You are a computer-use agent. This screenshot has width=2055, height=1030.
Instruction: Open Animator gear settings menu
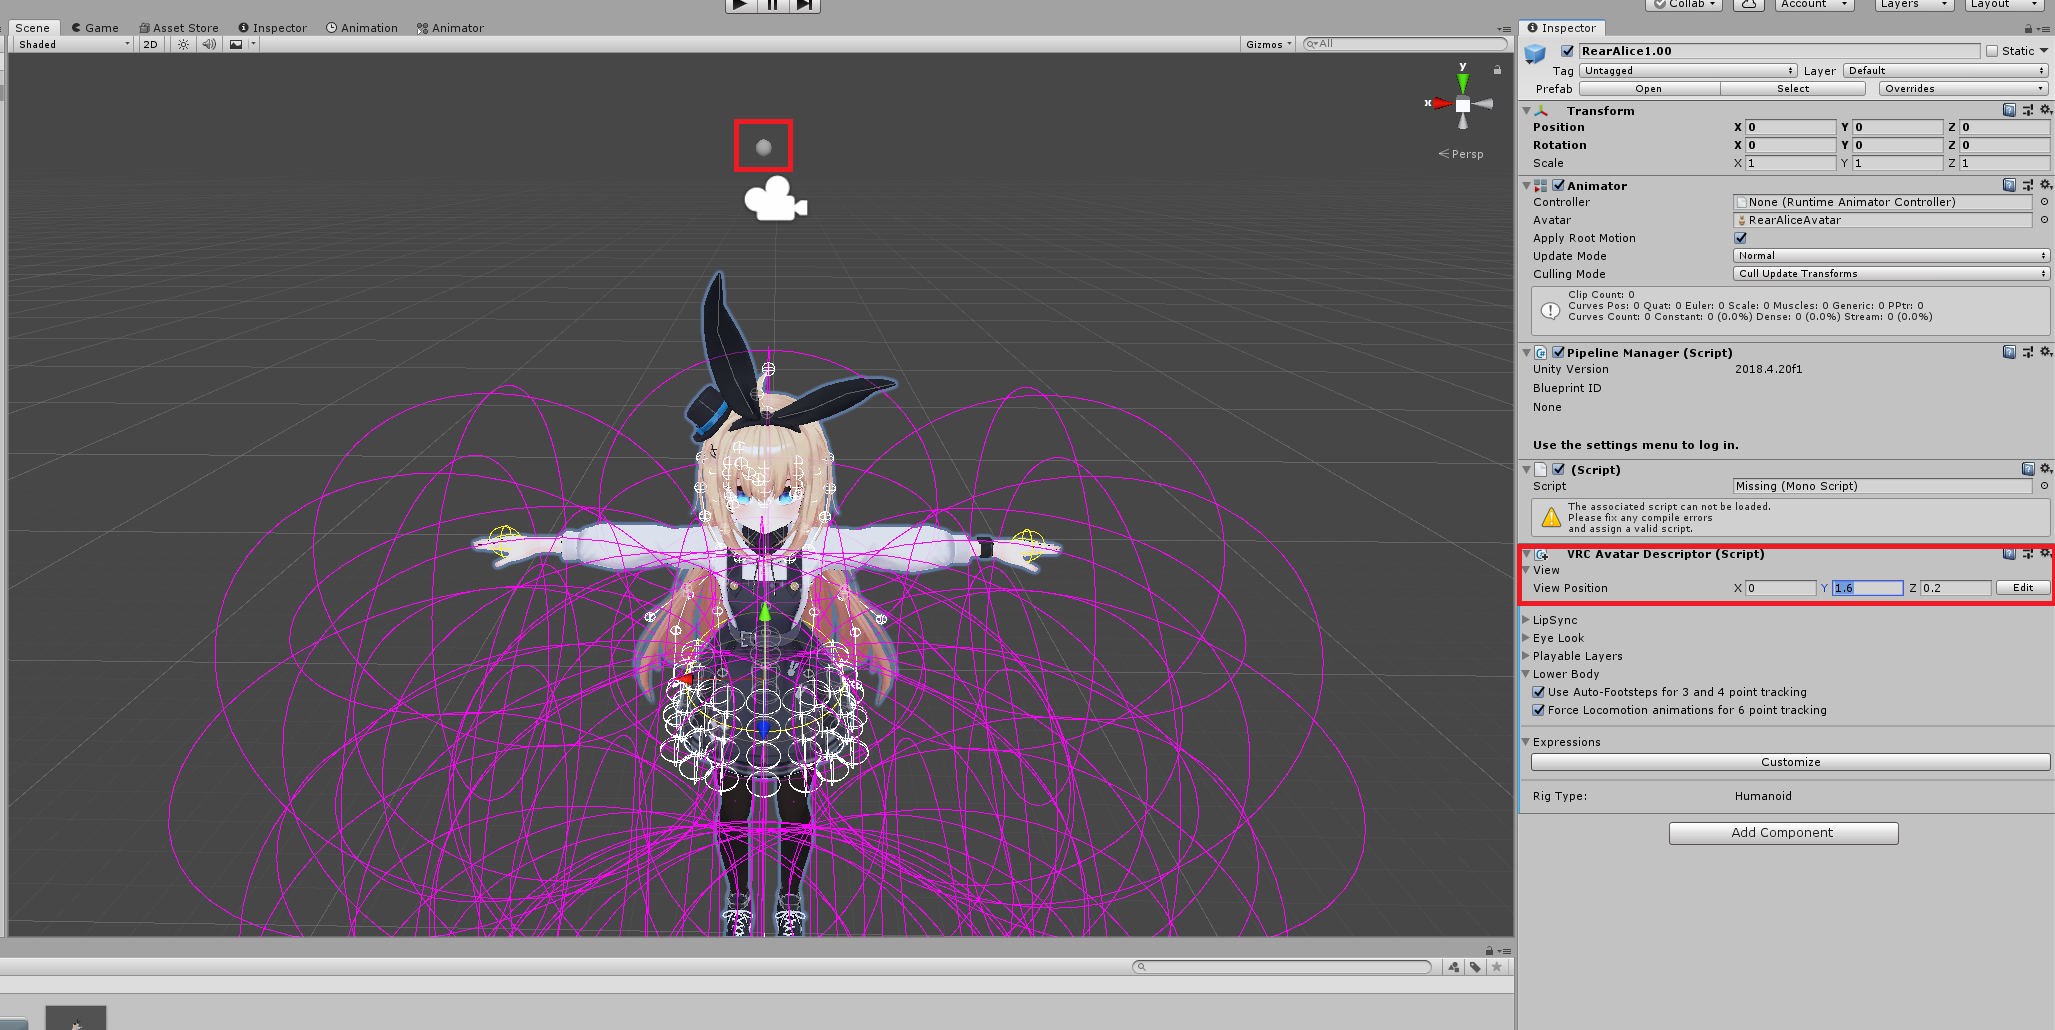[2046, 185]
